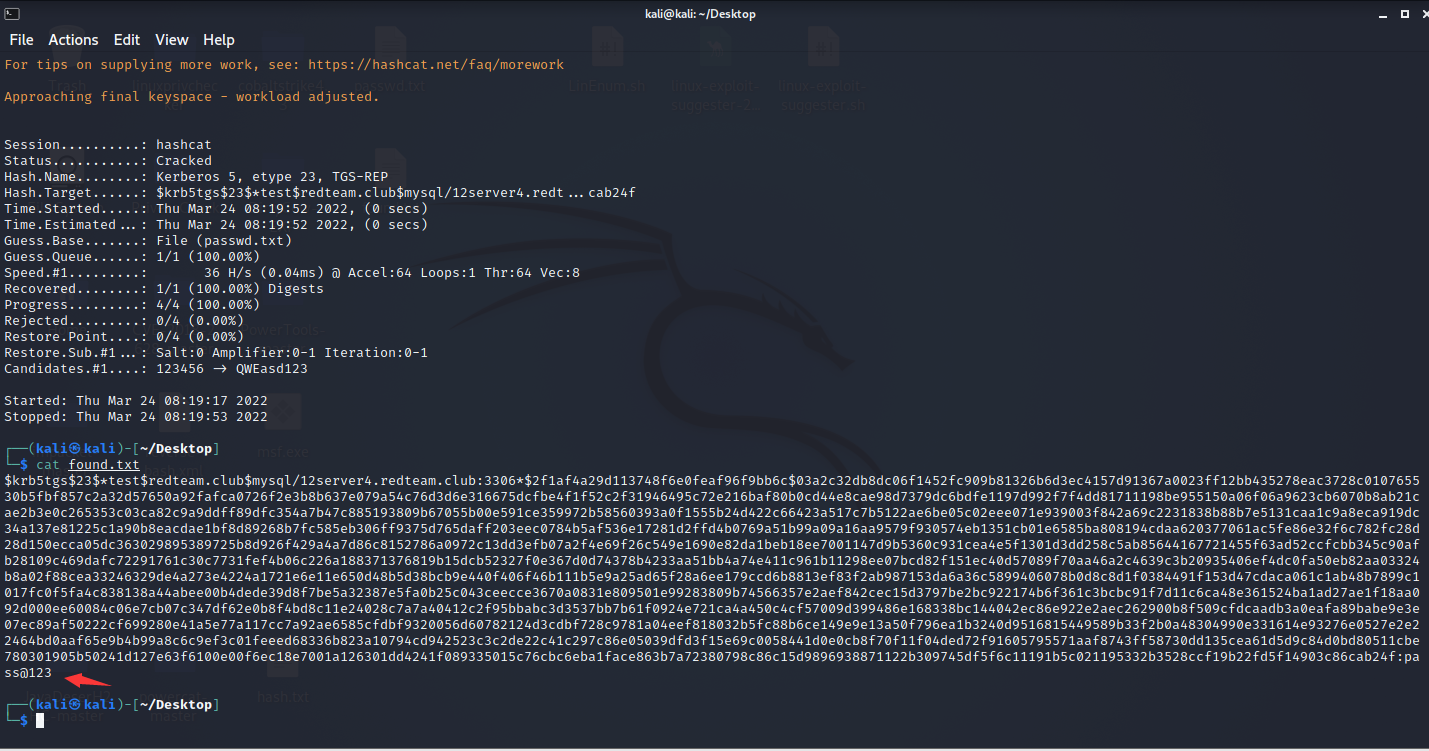The width and height of the screenshot is (1429, 751).
Task: Click the Guess.Queue line
Action: tap(132, 256)
